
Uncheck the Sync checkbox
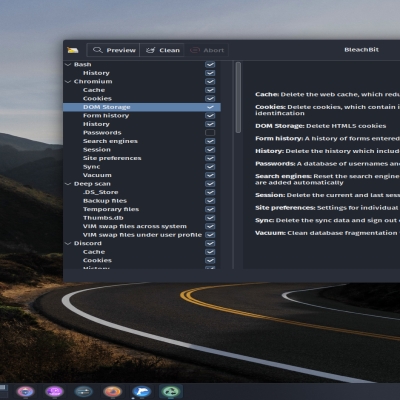coord(210,167)
